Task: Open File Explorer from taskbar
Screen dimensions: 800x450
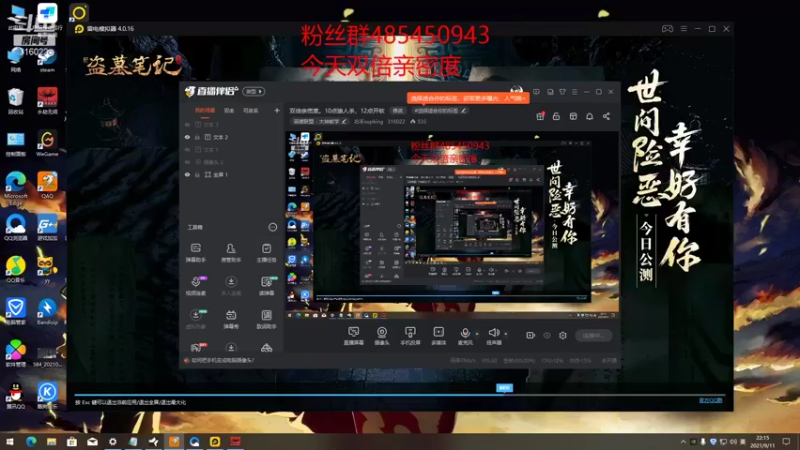Action: click(x=52, y=441)
